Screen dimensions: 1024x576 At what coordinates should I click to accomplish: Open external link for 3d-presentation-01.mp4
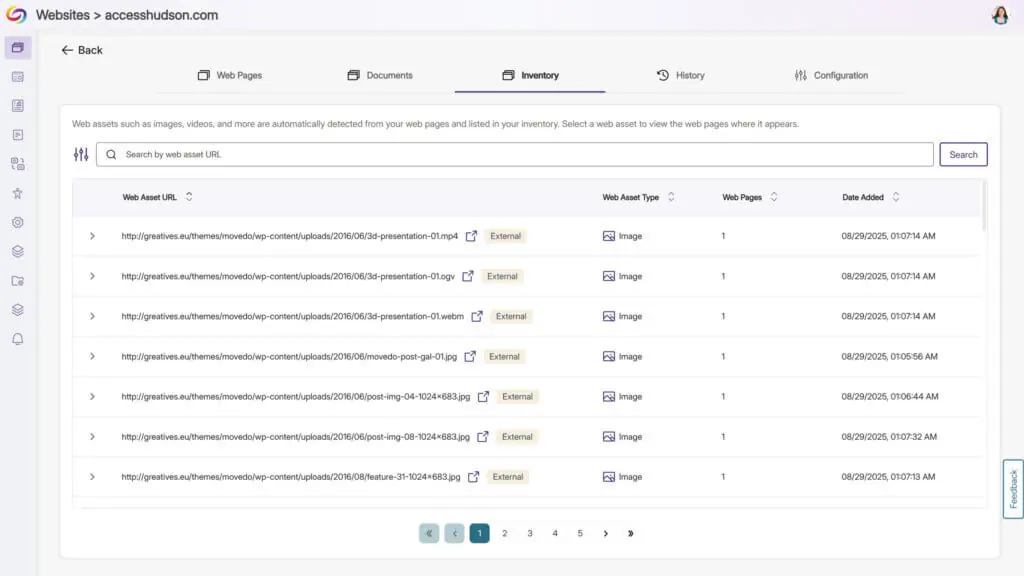click(470, 236)
